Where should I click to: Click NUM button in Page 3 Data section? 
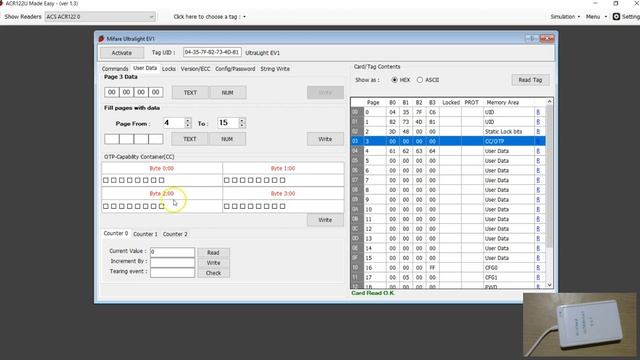point(227,93)
